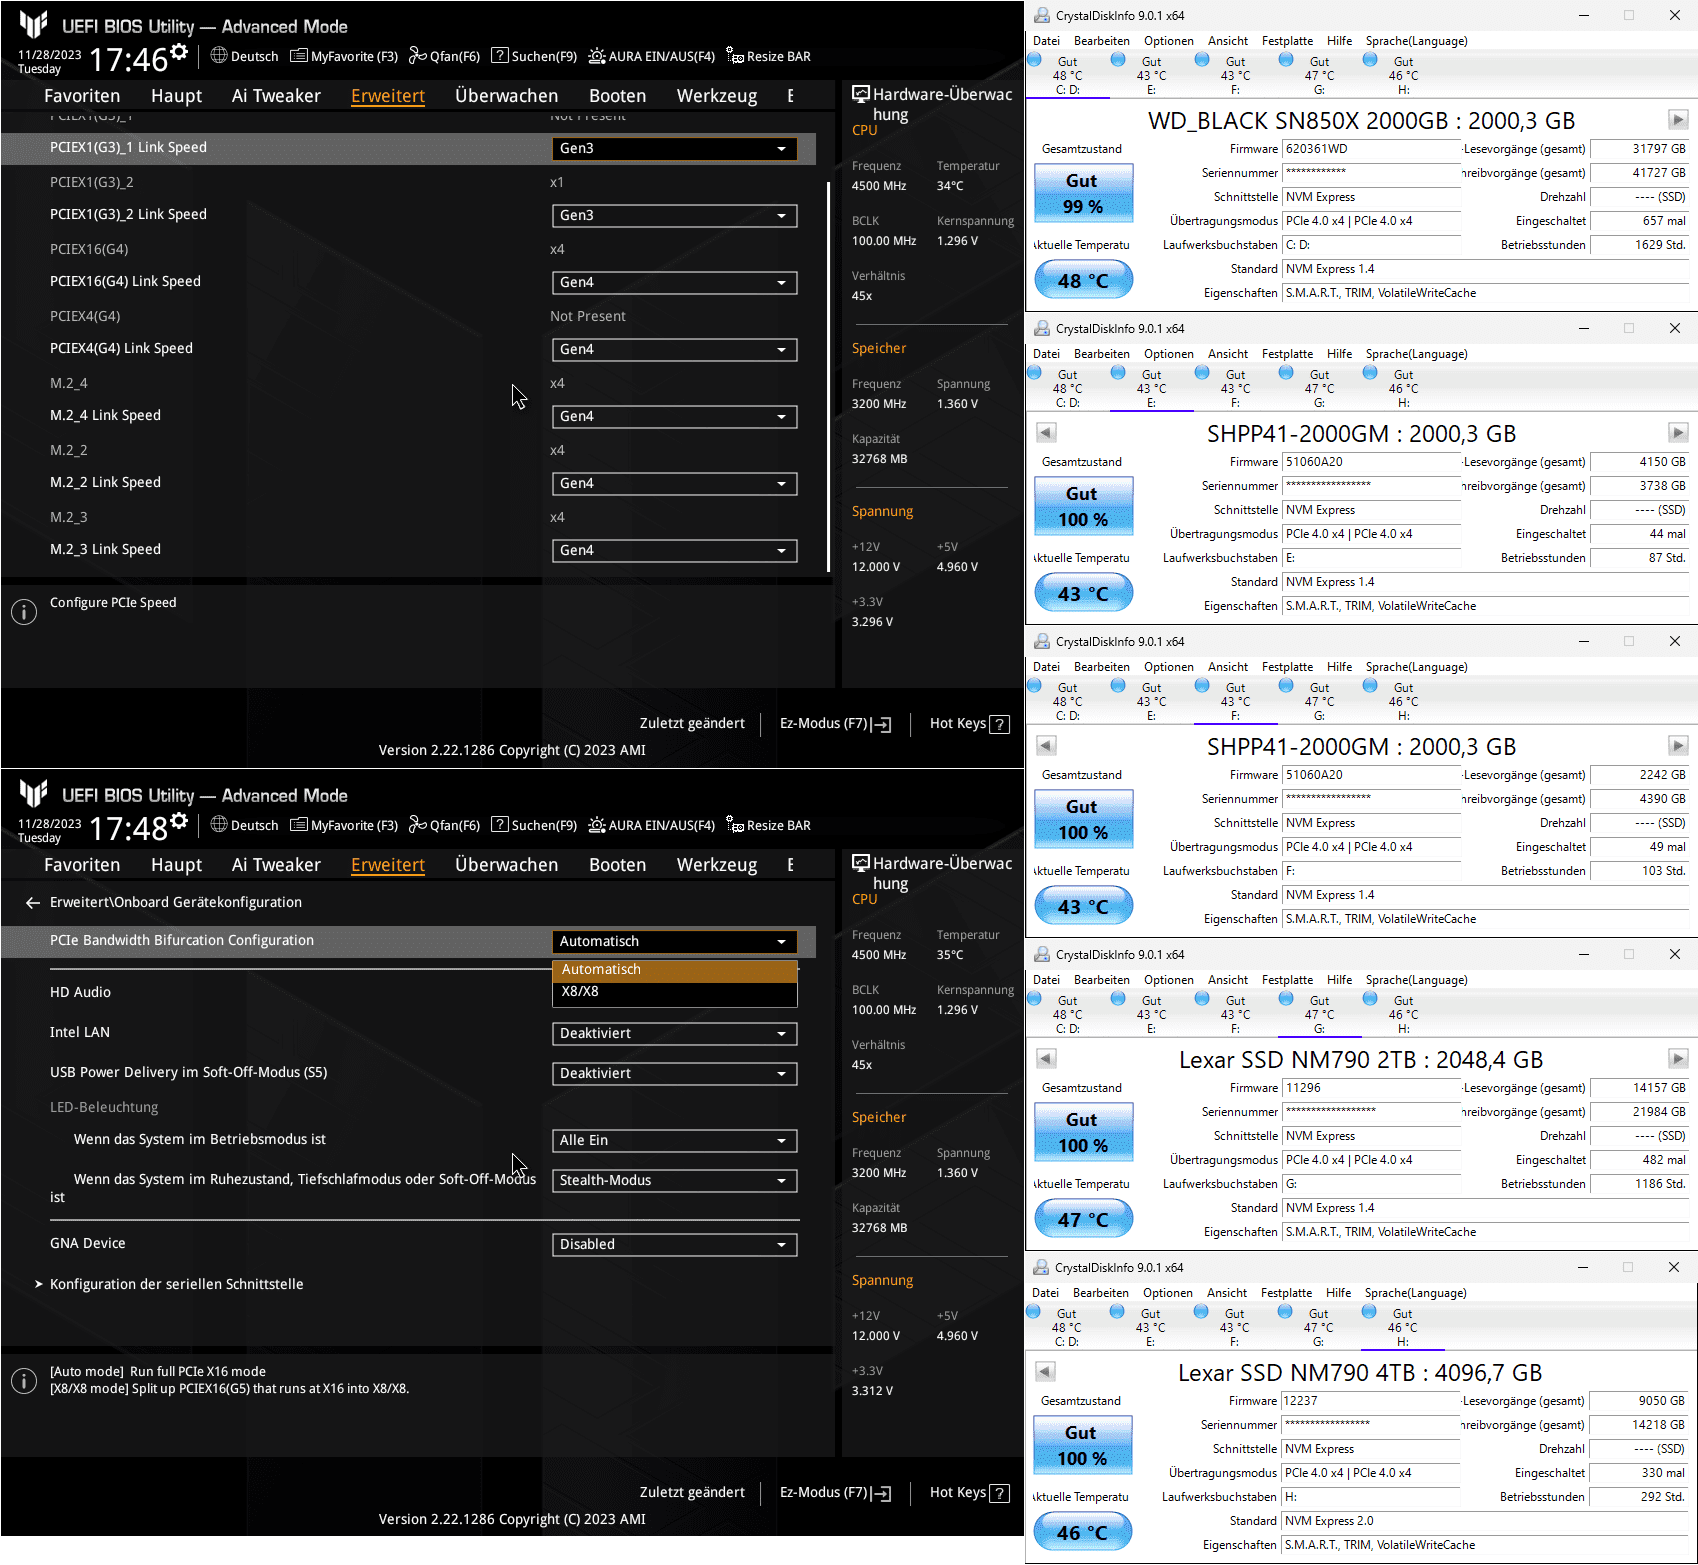The image size is (1698, 1565).
Task: Open Festplatte menu in Lexar NM790 4TB window
Action: [x=1286, y=1293]
